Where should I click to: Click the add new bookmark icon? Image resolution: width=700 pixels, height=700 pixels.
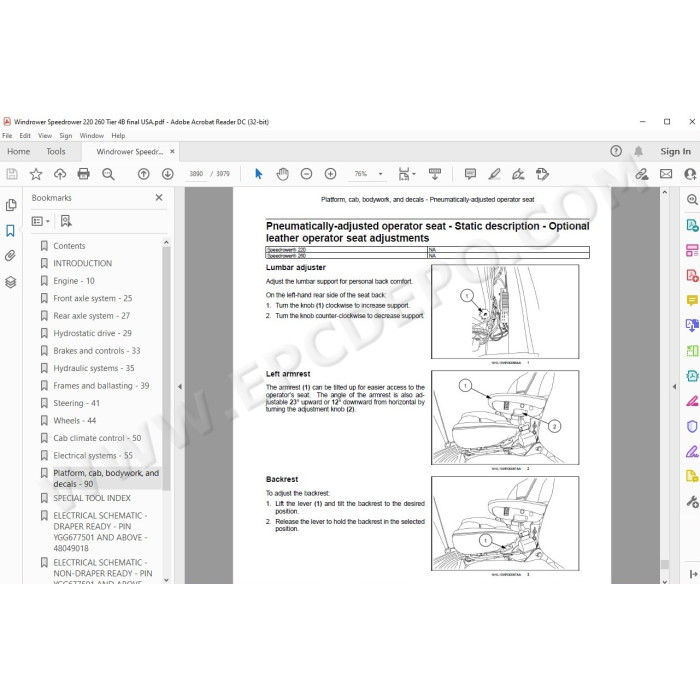(x=66, y=221)
